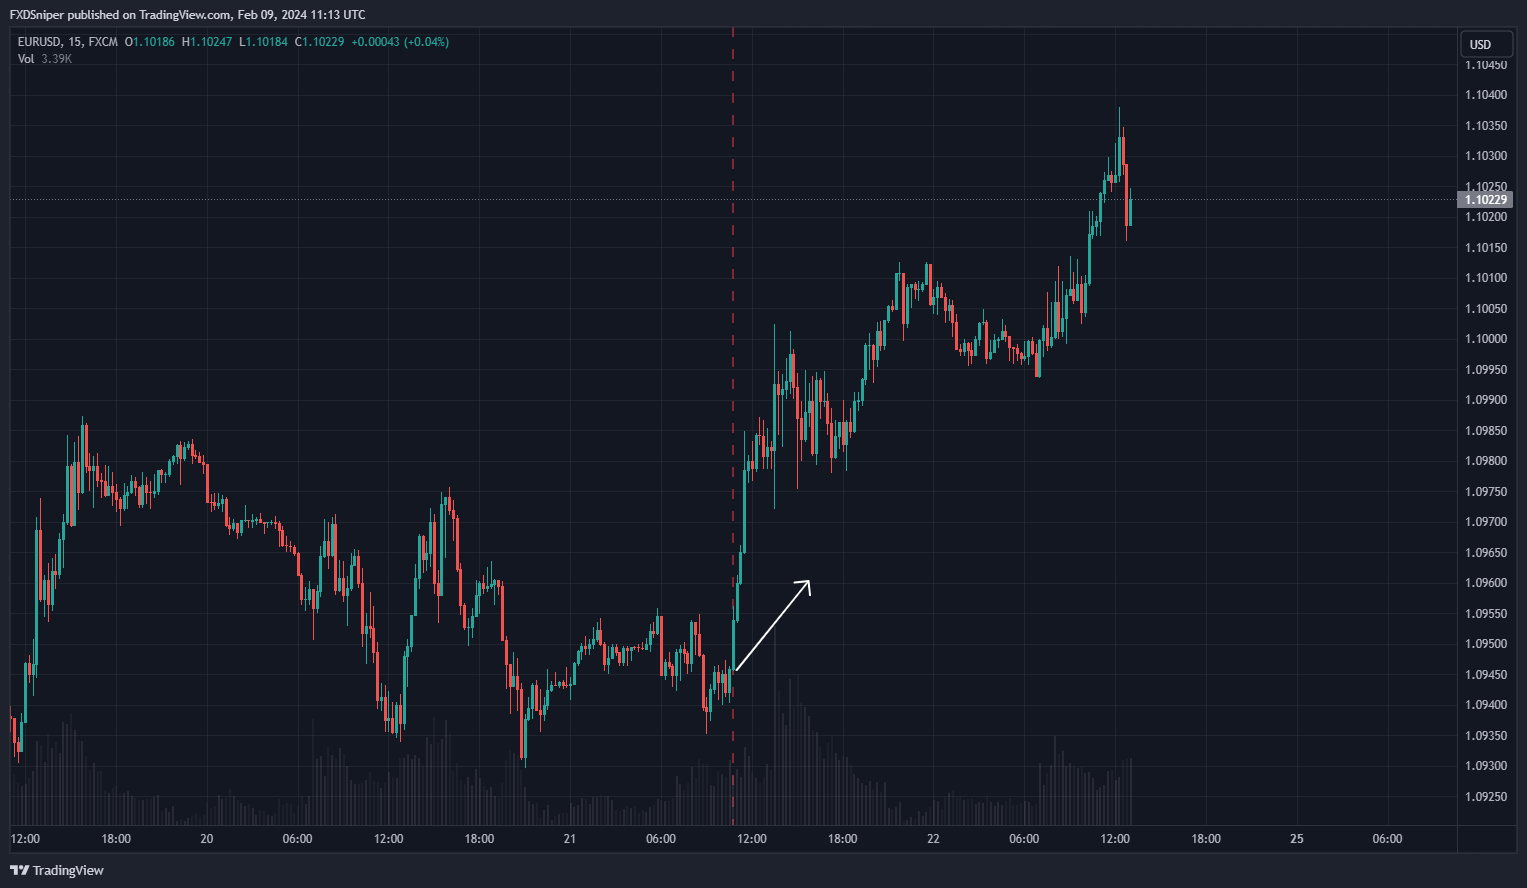Click date label 21 on time axis

click(569, 839)
